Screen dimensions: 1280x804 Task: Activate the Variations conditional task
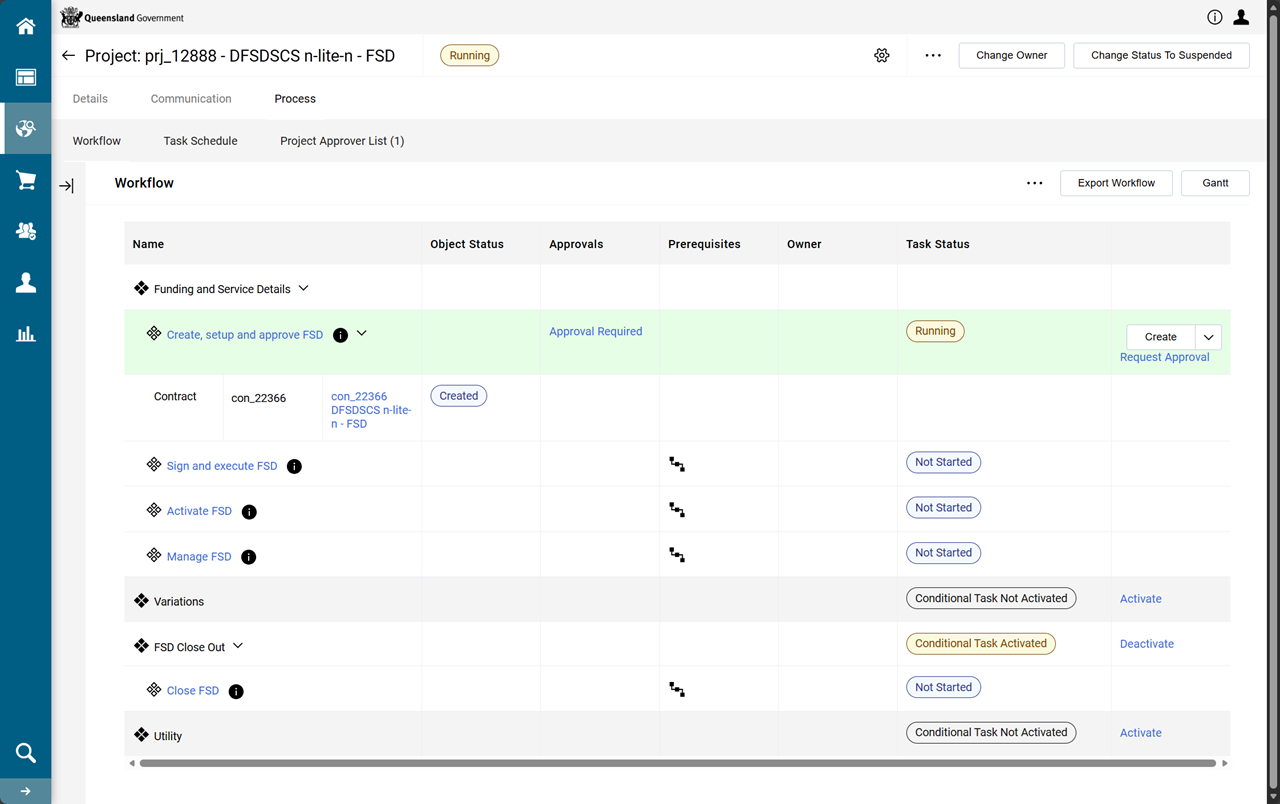1140,599
